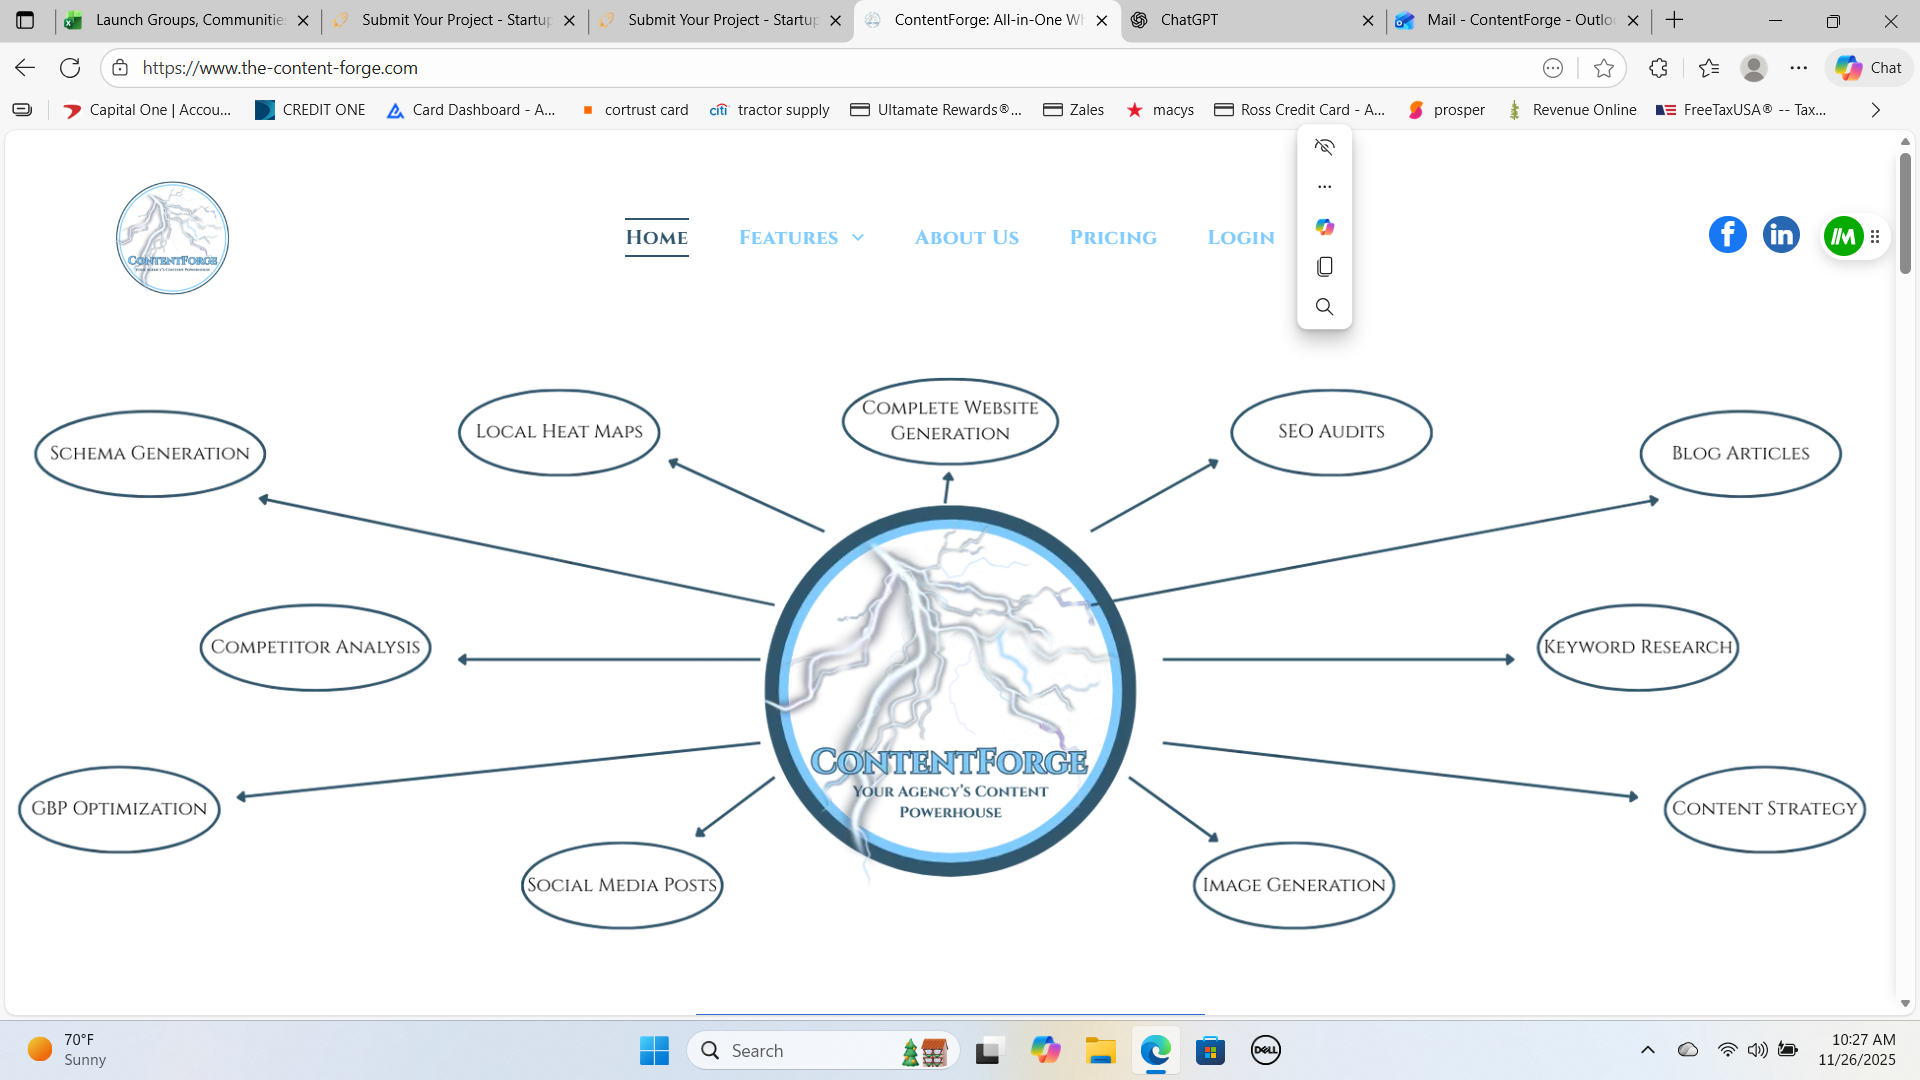Image resolution: width=1920 pixels, height=1080 pixels.
Task: Open Ross Credit Card bookmark
Action: click(1300, 110)
